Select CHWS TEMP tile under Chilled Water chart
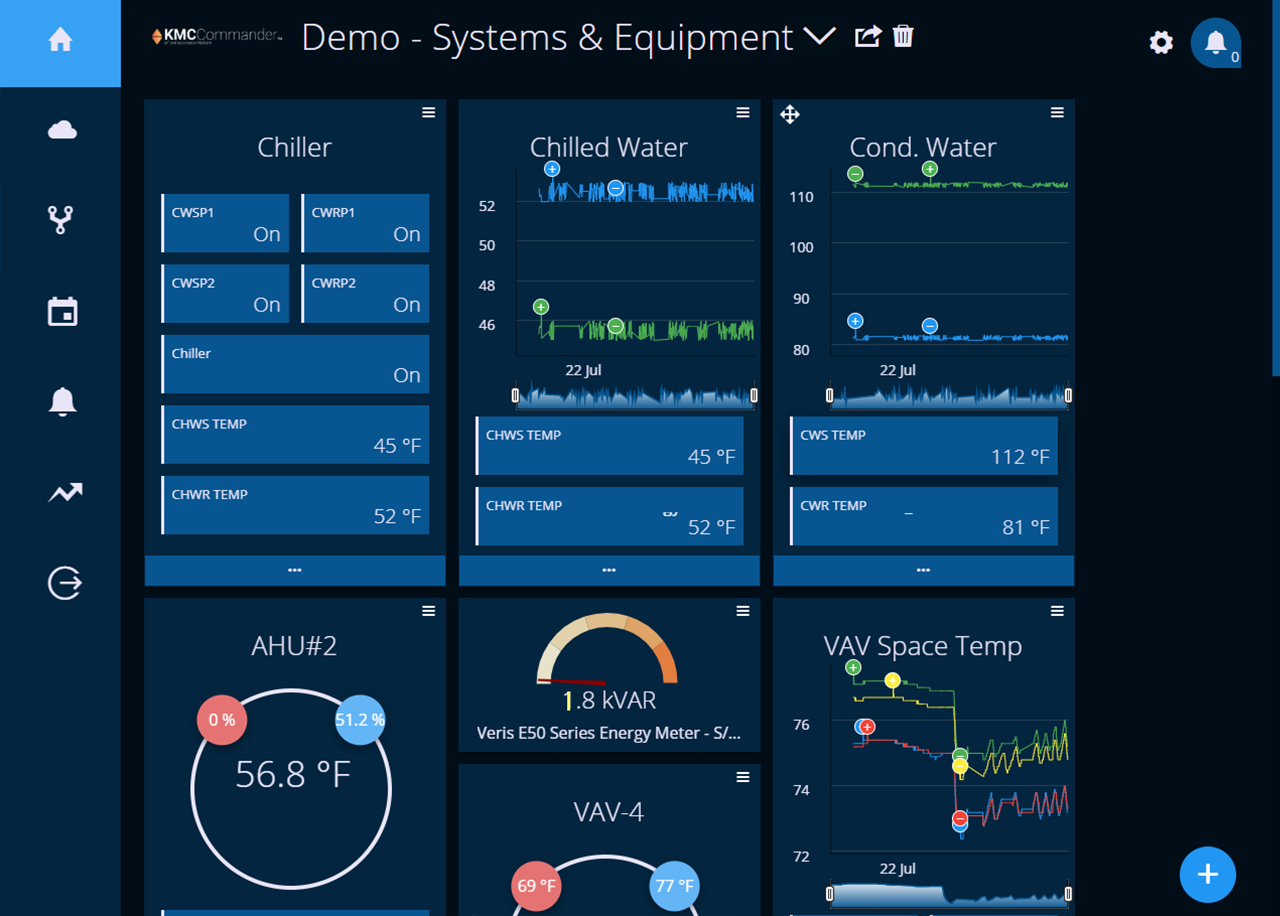The image size is (1280, 916). click(609, 446)
